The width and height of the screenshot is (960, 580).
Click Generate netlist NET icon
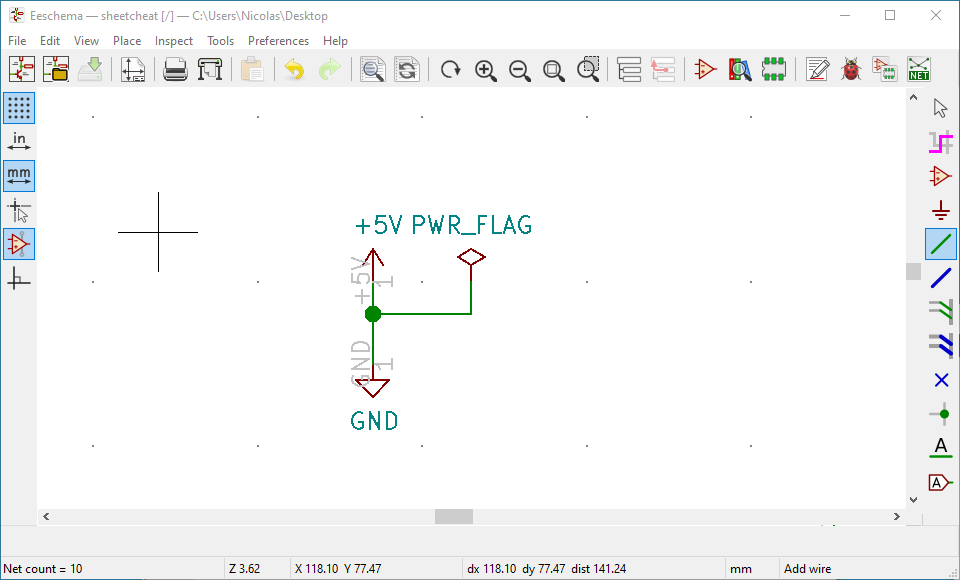pos(919,69)
